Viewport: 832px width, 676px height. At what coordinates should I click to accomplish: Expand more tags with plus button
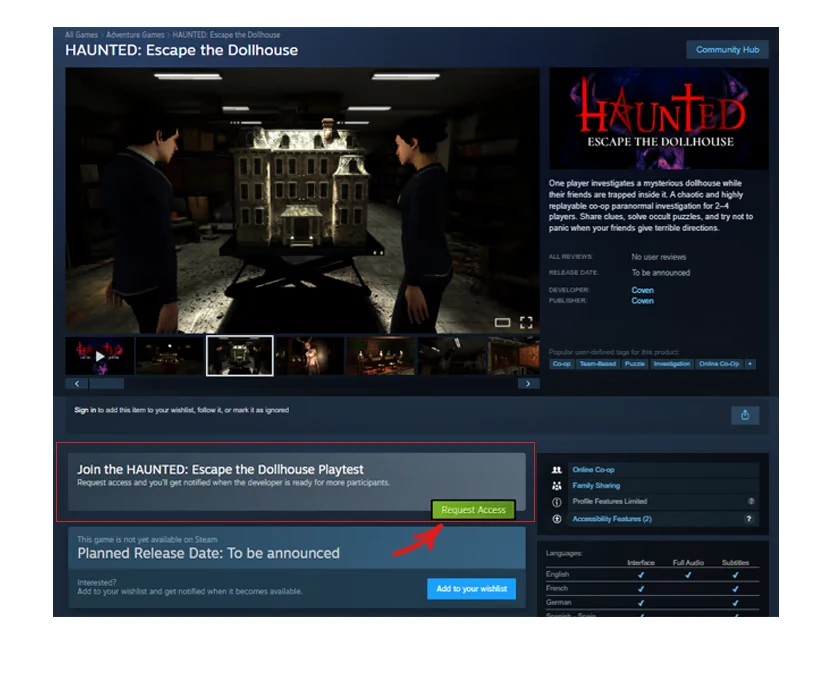point(750,364)
